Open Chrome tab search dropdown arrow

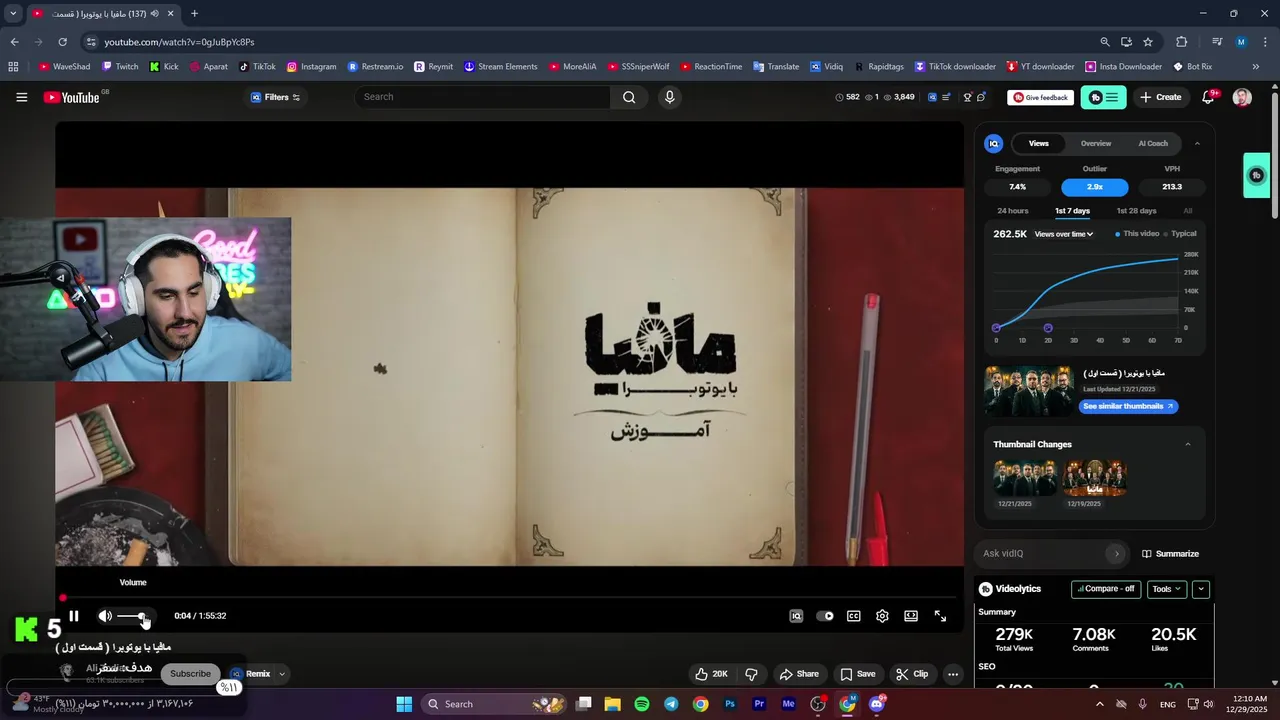pyautogui.click(x=13, y=14)
